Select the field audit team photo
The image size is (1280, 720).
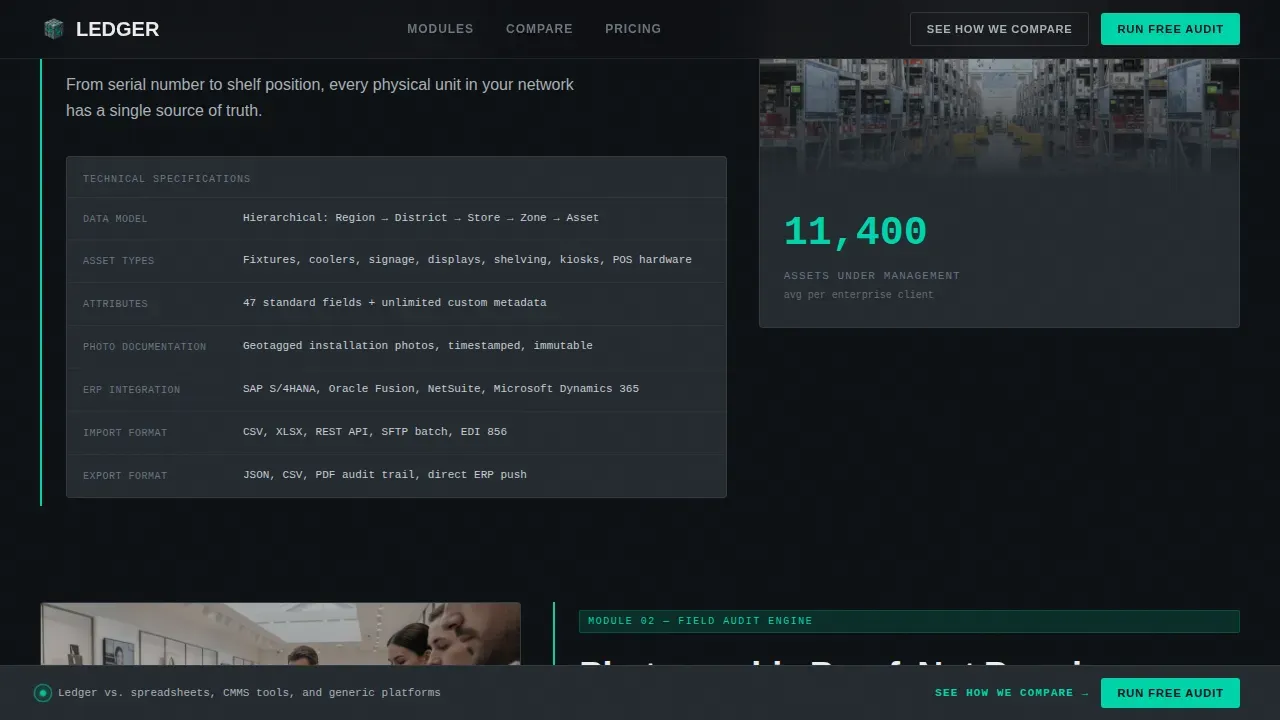tap(281, 634)
